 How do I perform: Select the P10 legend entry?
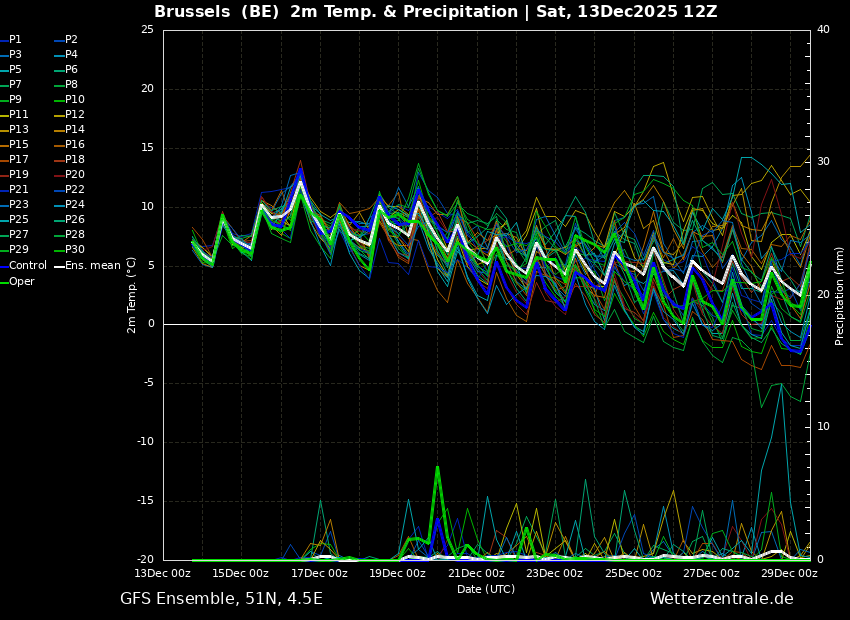(75, 100)
